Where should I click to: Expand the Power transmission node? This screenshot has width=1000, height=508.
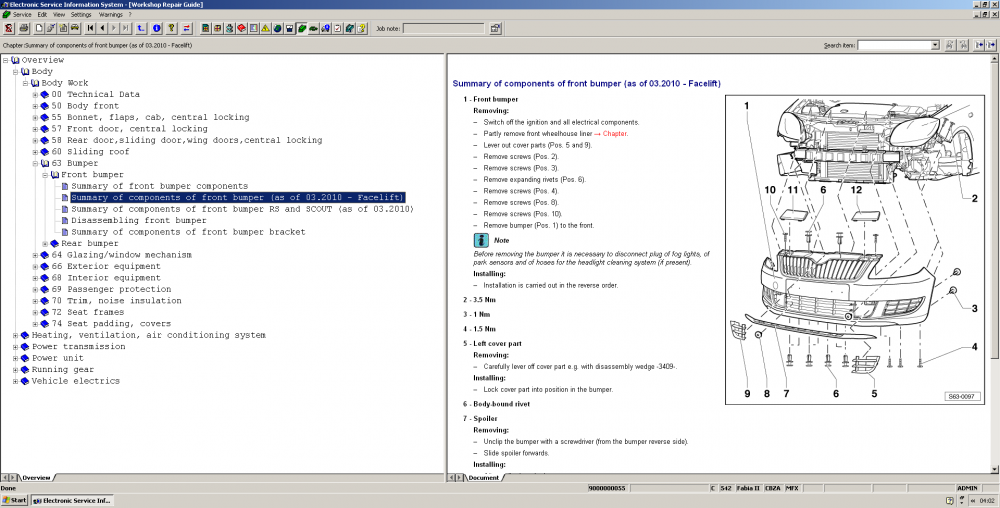15,347
